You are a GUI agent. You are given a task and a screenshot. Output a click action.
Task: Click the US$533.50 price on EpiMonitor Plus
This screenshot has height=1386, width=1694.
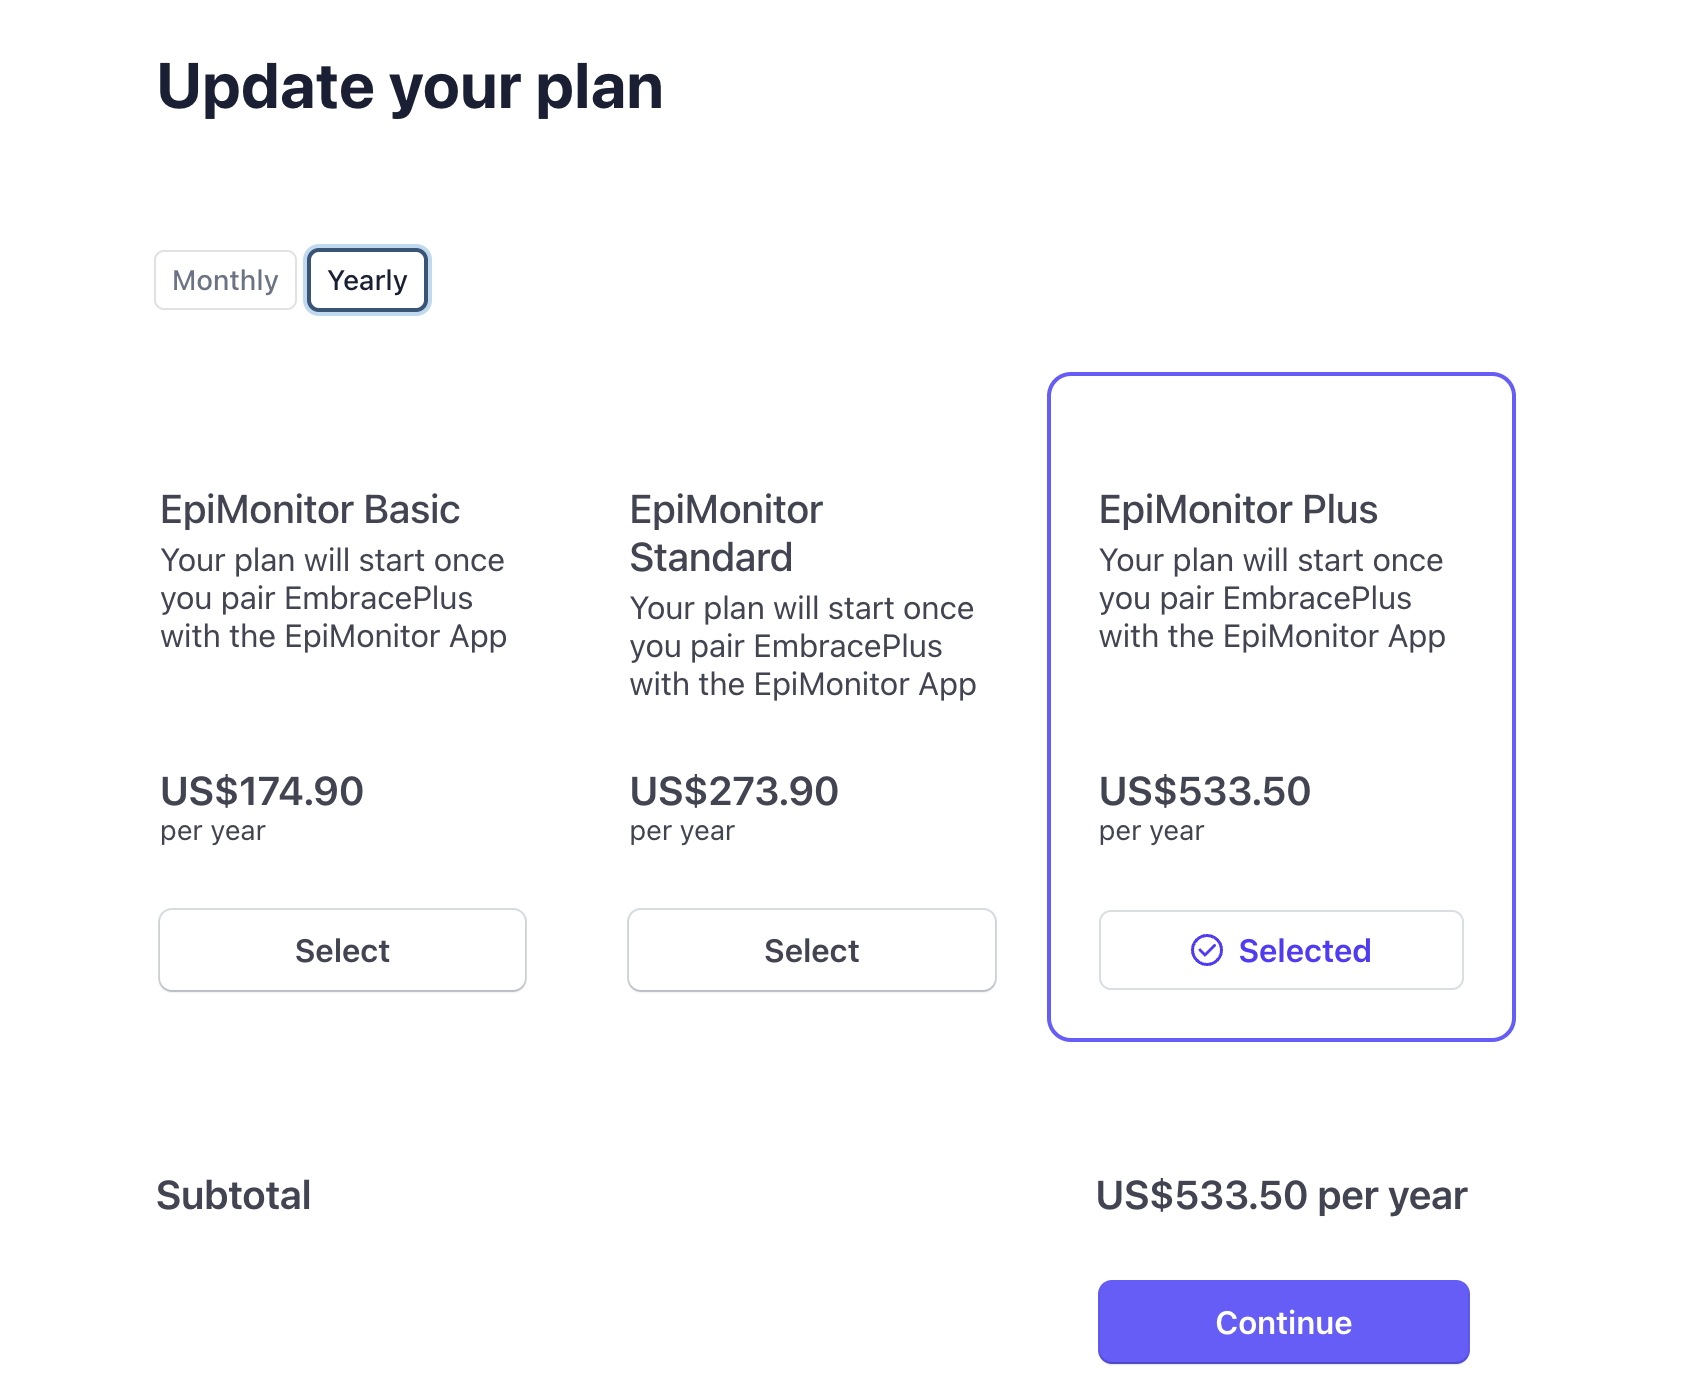coord(1204,791)
